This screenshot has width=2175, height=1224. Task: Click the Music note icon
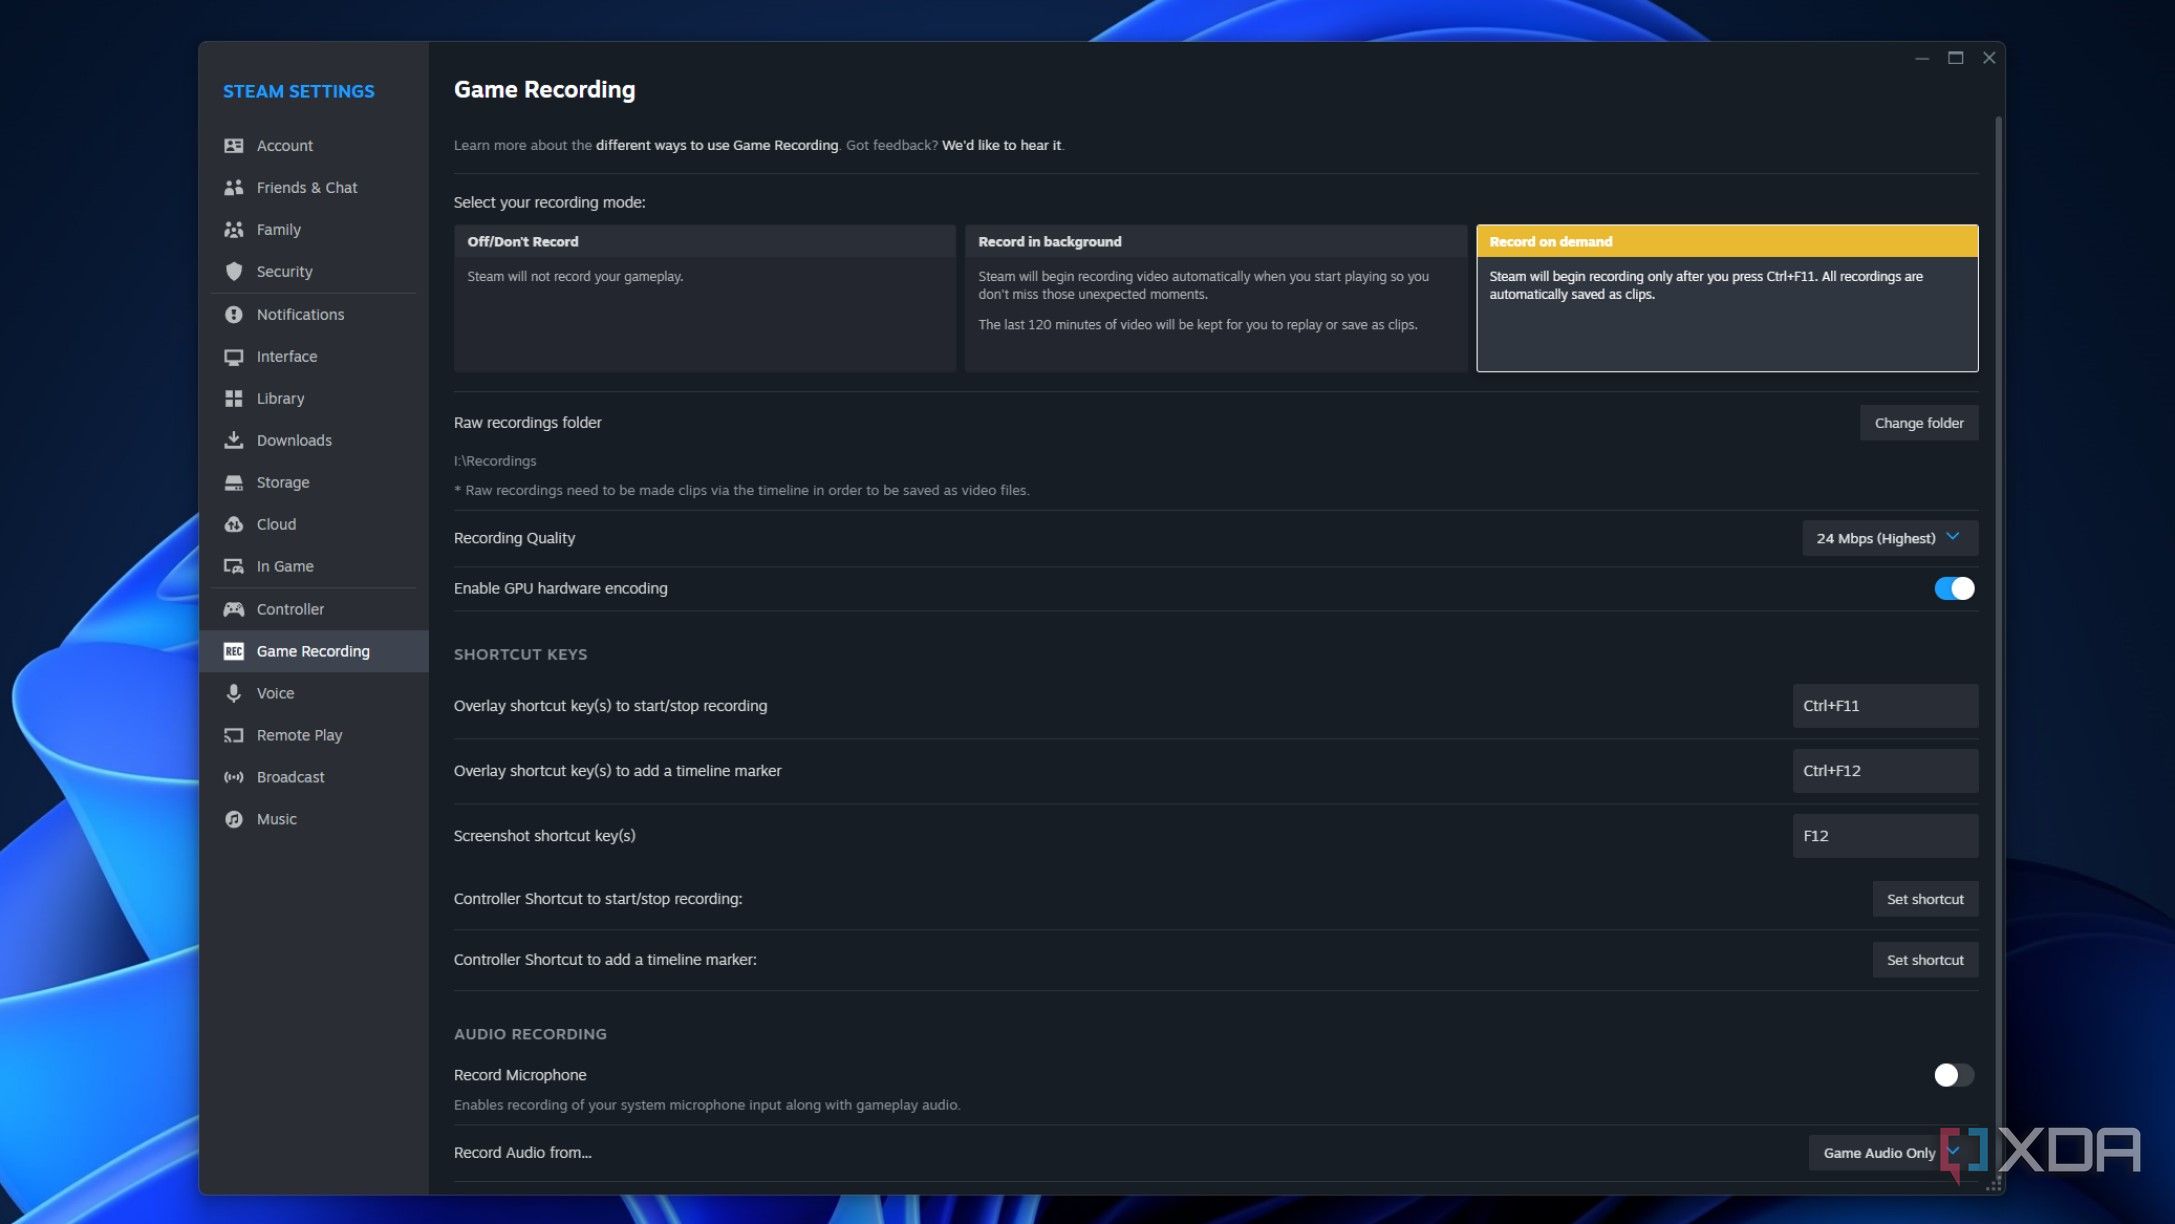[x=233, y=820]
